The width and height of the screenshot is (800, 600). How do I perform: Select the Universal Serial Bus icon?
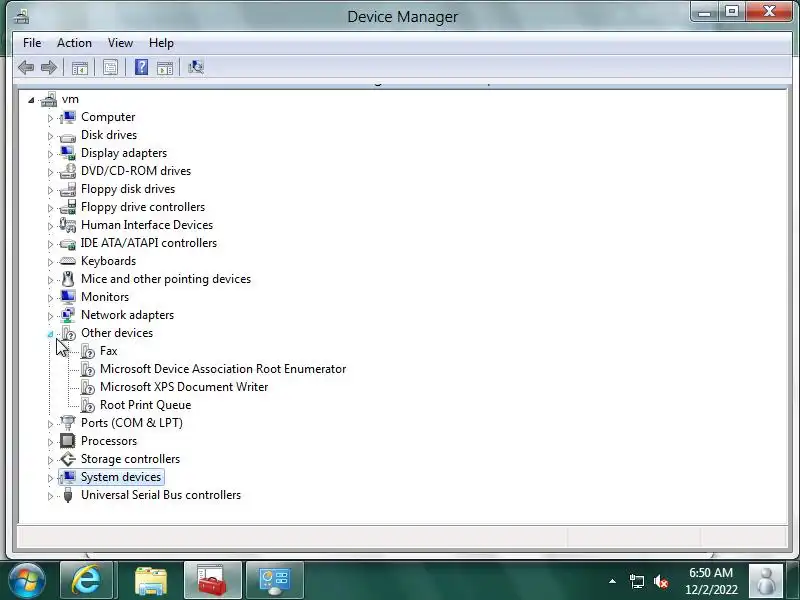67,495
